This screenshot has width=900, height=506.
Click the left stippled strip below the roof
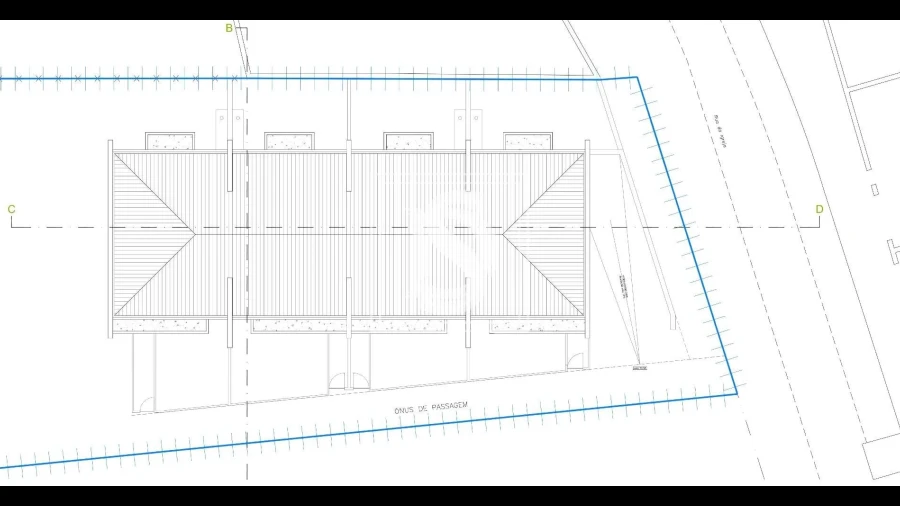click(160, 325)
